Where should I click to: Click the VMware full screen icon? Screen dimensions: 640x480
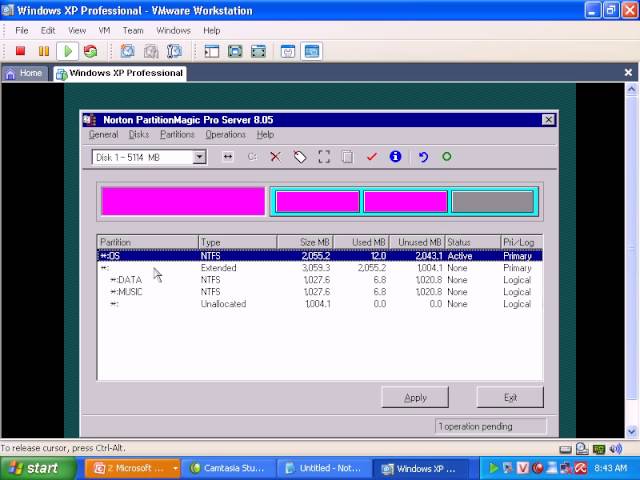point(235,51)
